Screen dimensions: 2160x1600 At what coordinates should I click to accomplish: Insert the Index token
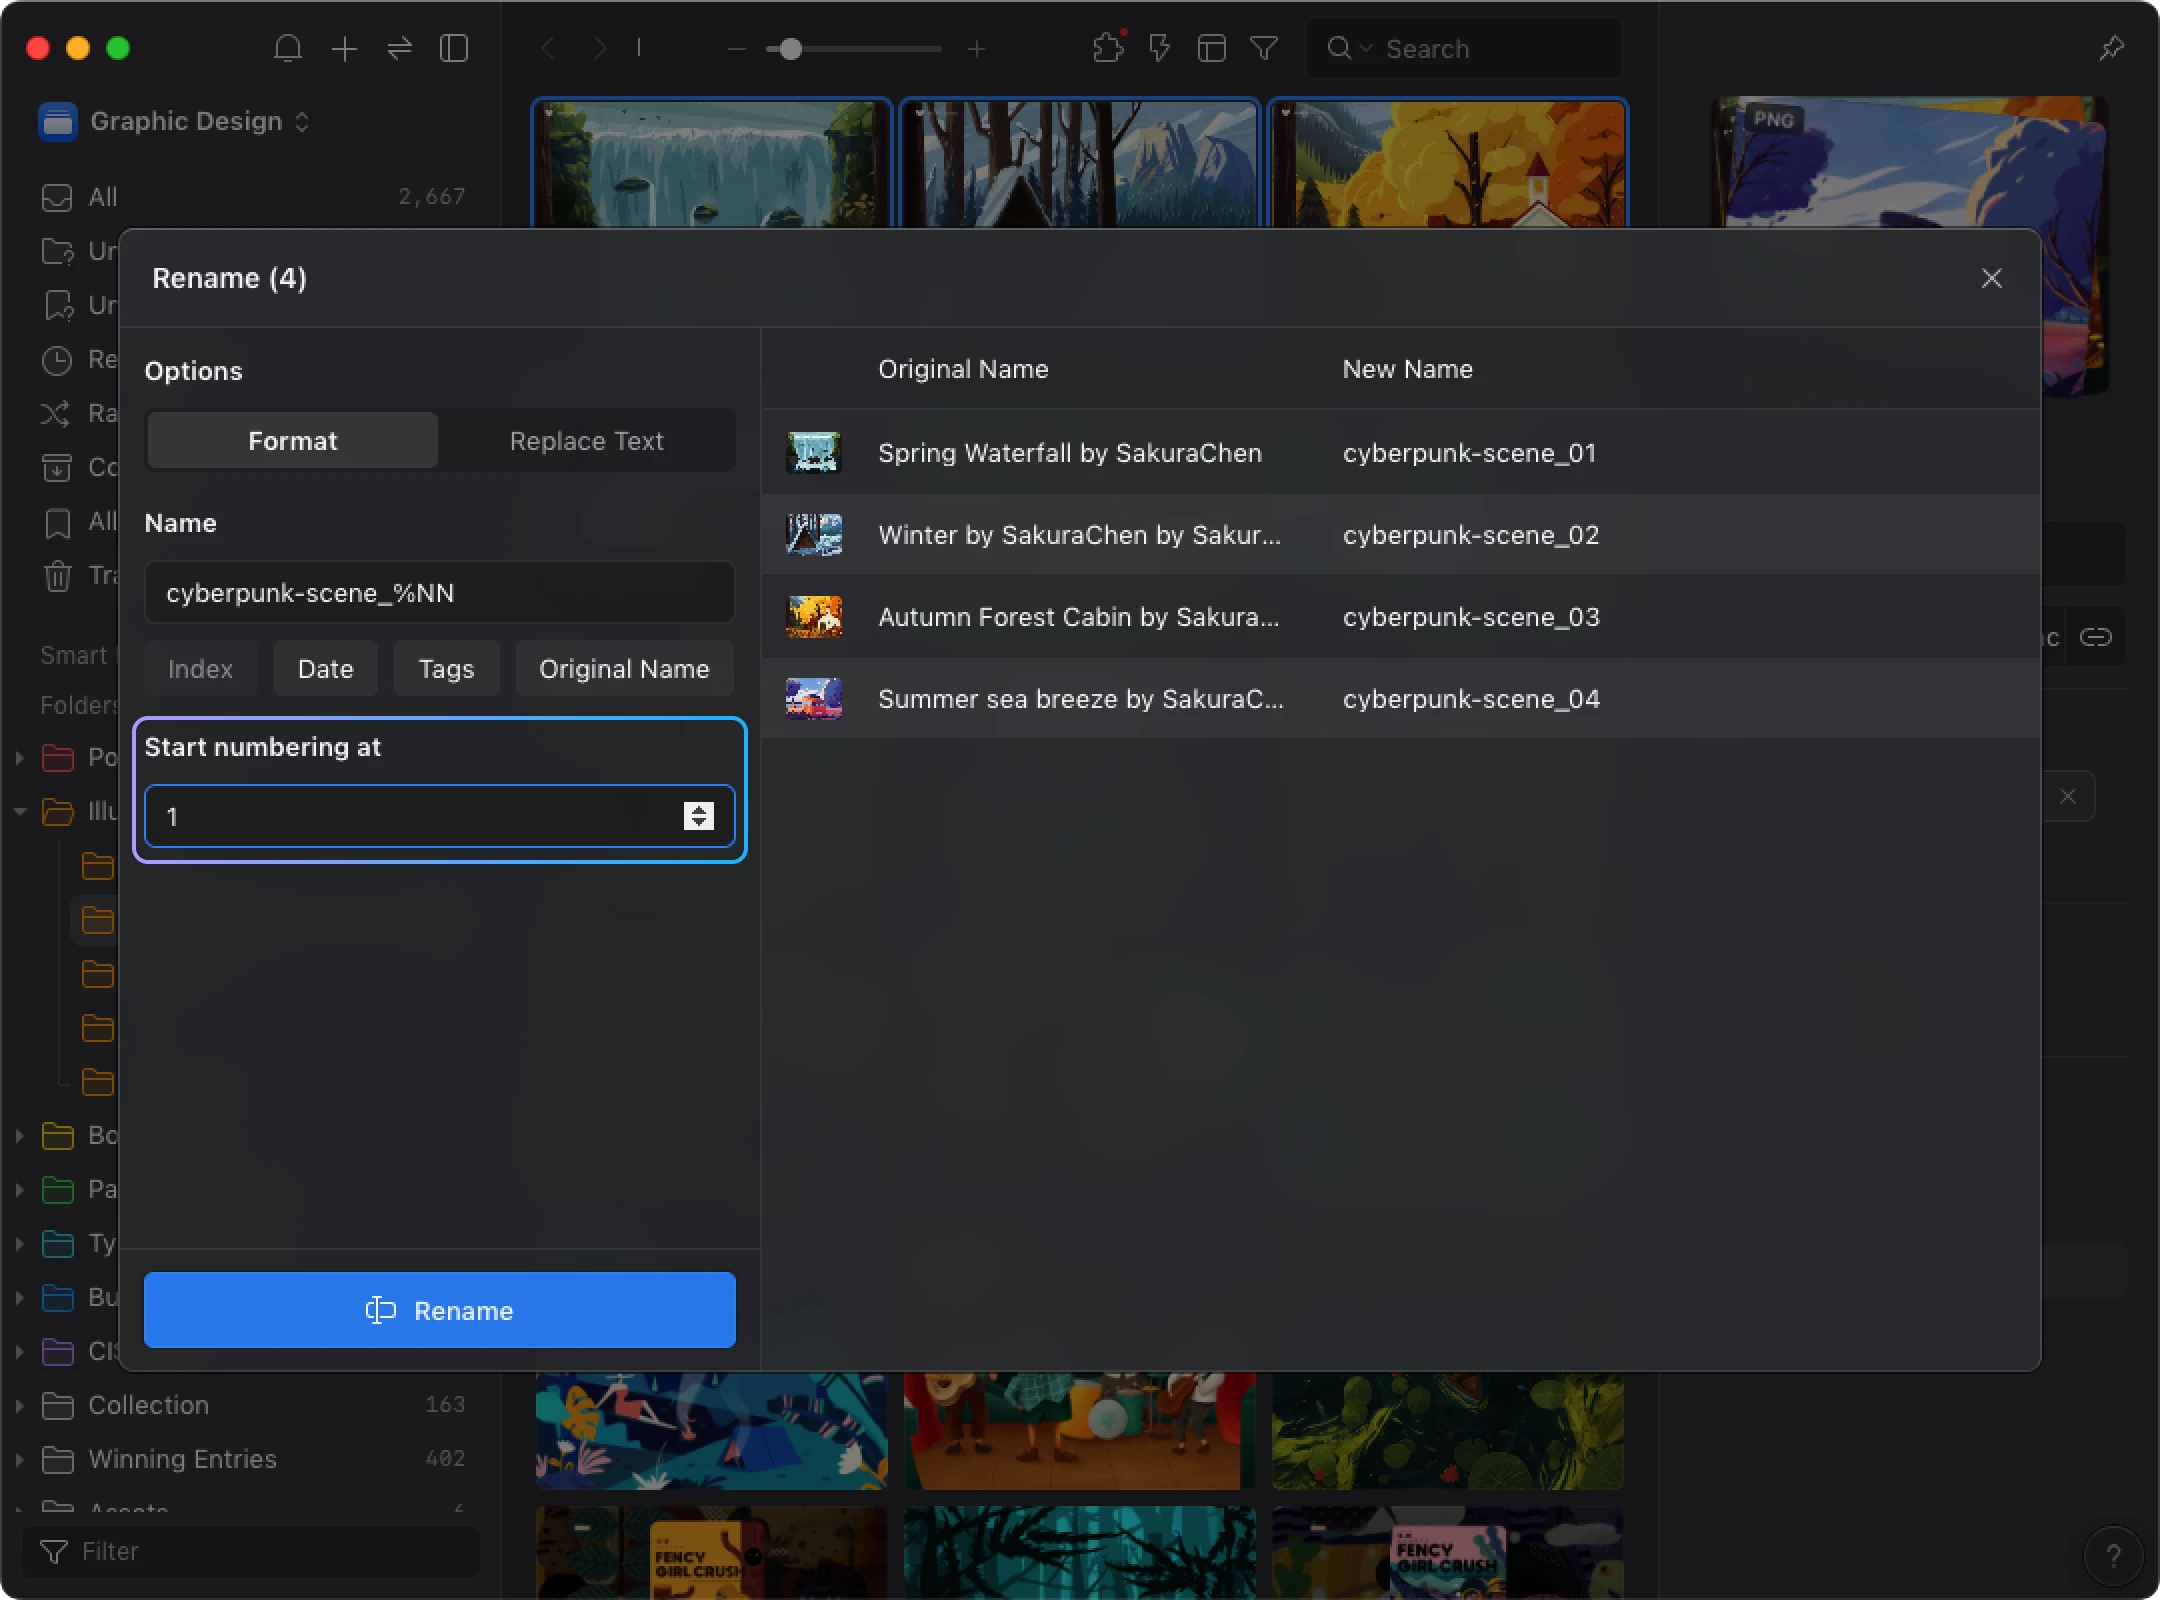(x=200, y=669)
